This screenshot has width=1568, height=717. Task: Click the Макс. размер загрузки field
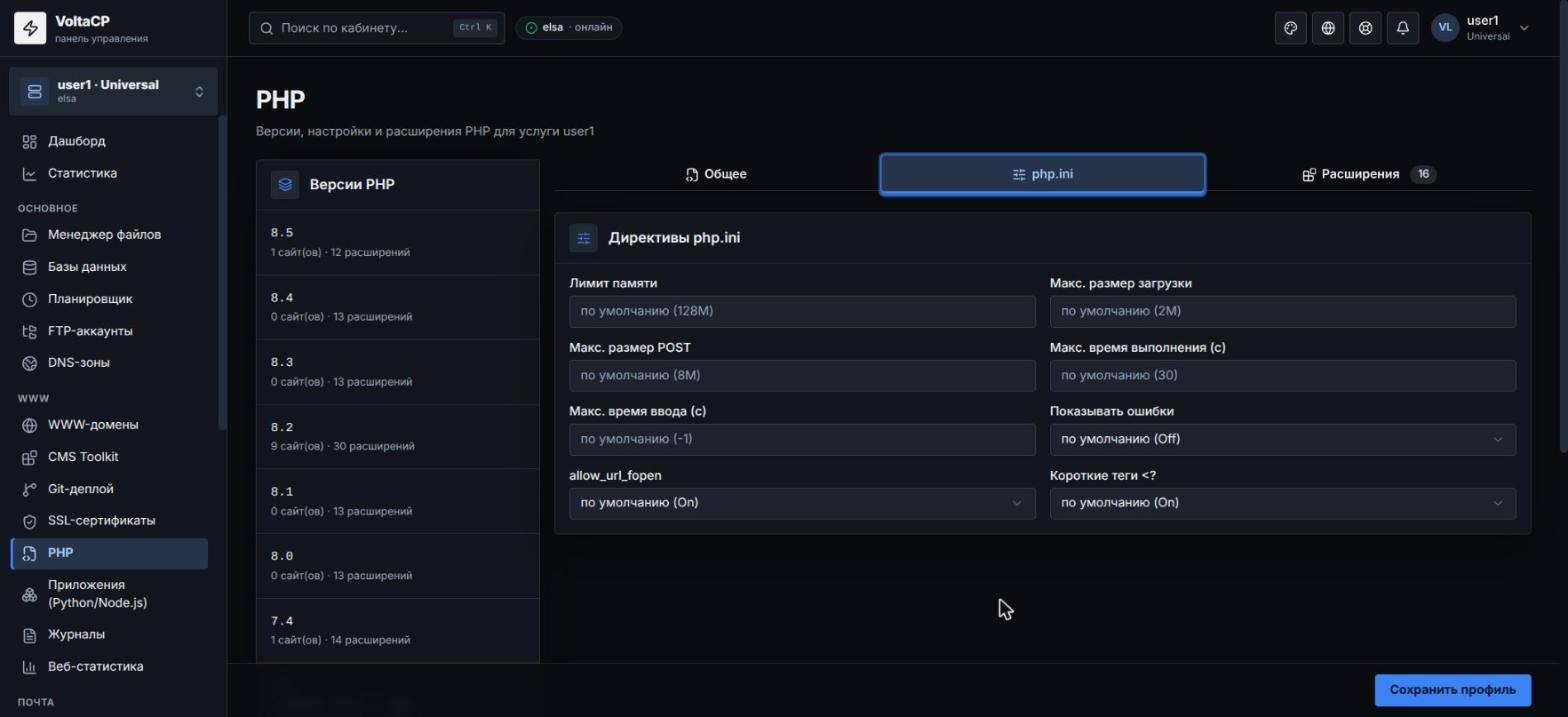tap(1282, 311)
